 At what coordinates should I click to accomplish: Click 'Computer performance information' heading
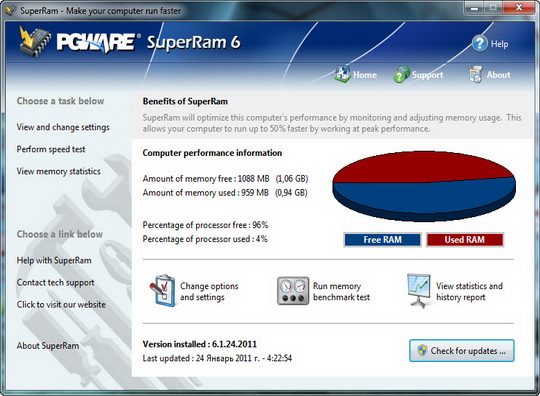pos(212,153)
